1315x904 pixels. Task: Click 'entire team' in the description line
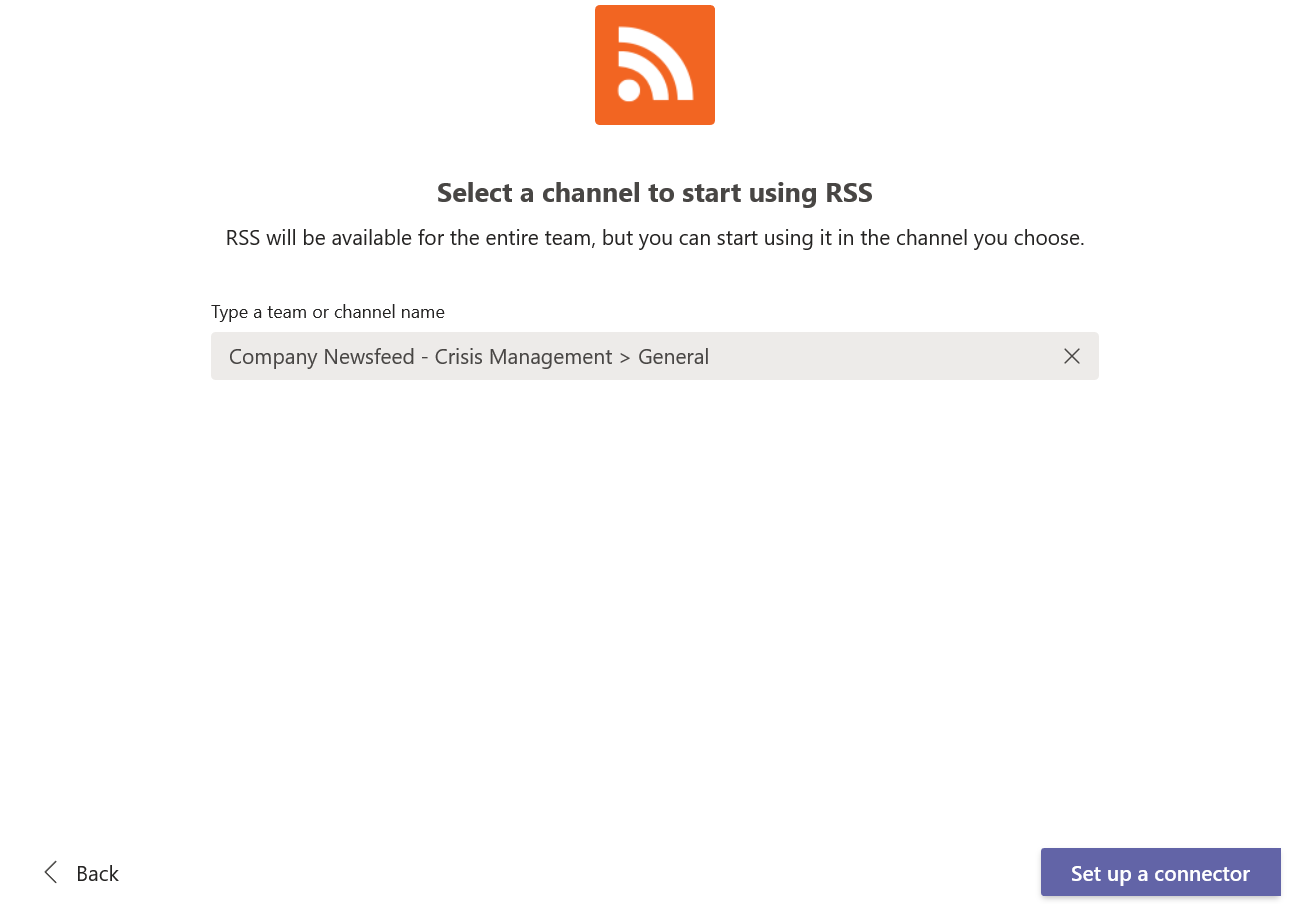pyautogui.click(x=500, y=238)
